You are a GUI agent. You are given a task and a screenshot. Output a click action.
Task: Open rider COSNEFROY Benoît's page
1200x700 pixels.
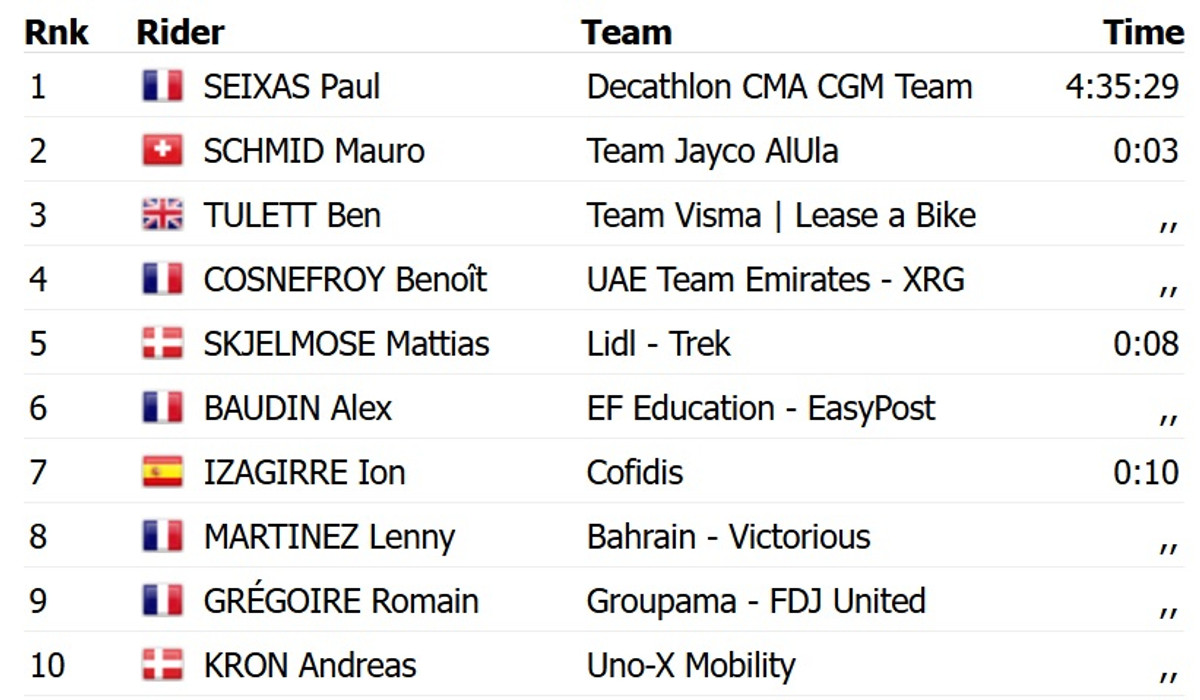coord(345,280)
